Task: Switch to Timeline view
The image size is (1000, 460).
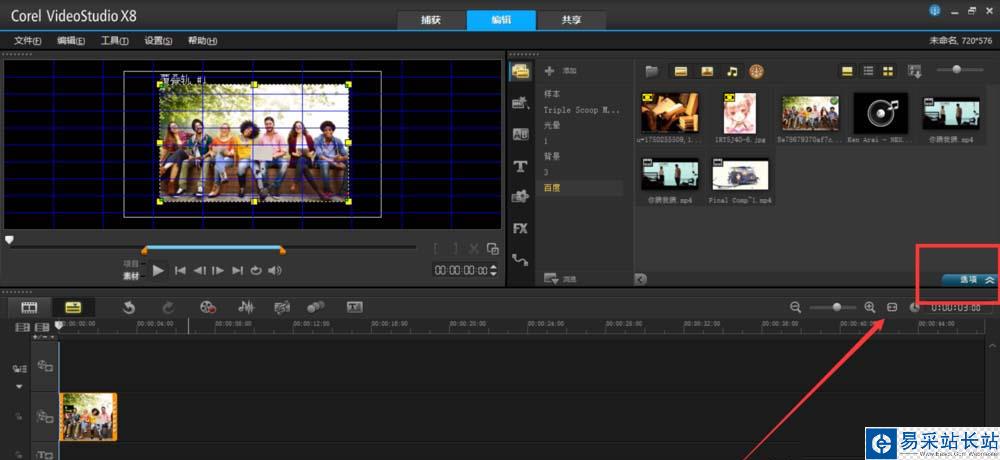Action: 73,308
